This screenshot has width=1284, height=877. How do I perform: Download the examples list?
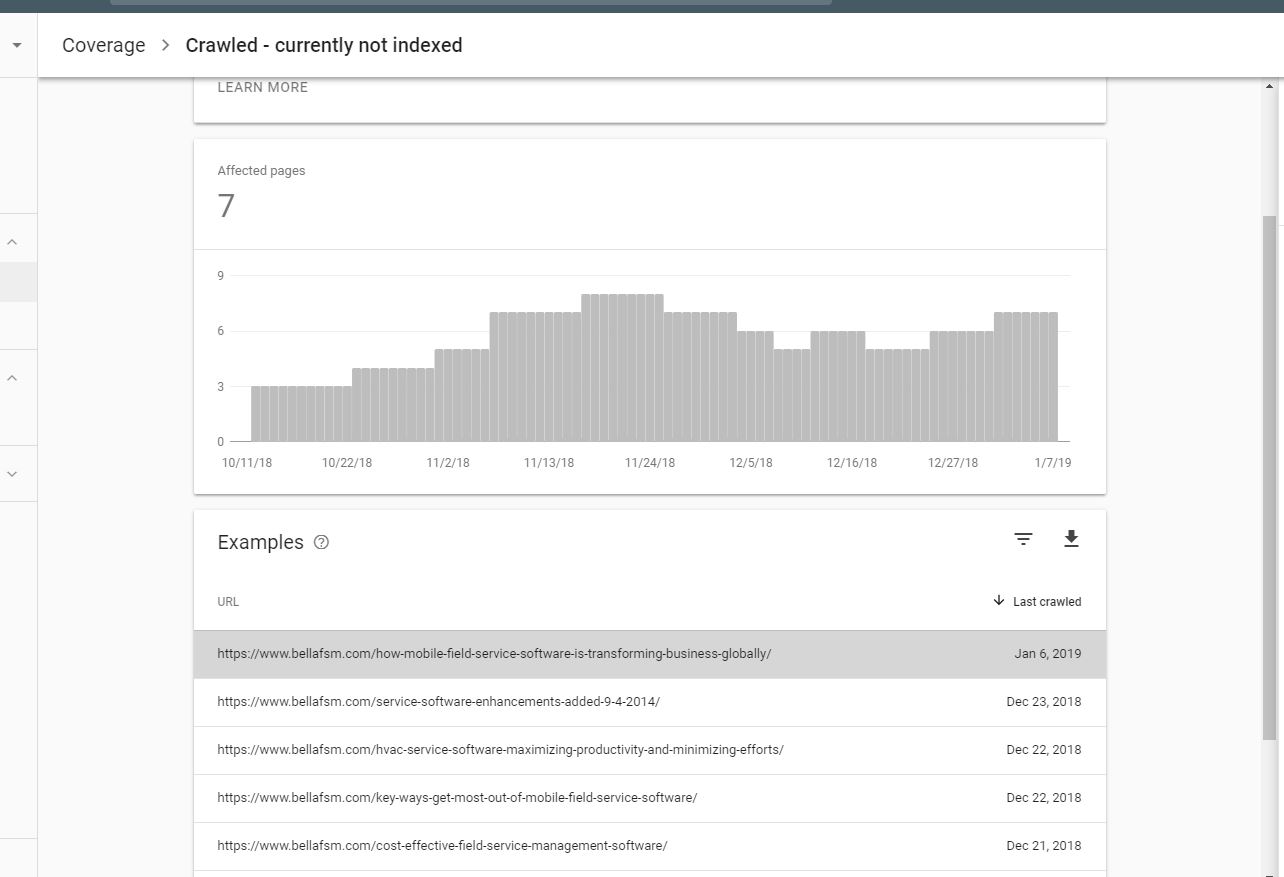1071,539
